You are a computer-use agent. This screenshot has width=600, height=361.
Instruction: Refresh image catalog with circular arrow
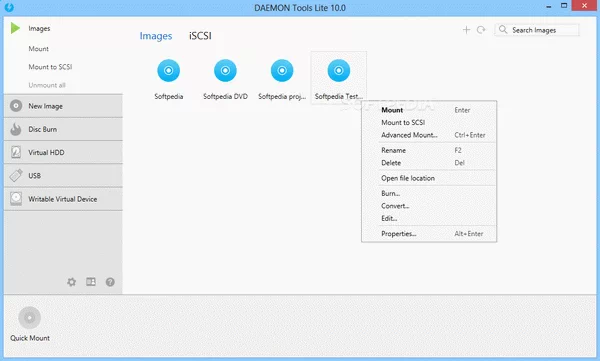tap(481, 30)
